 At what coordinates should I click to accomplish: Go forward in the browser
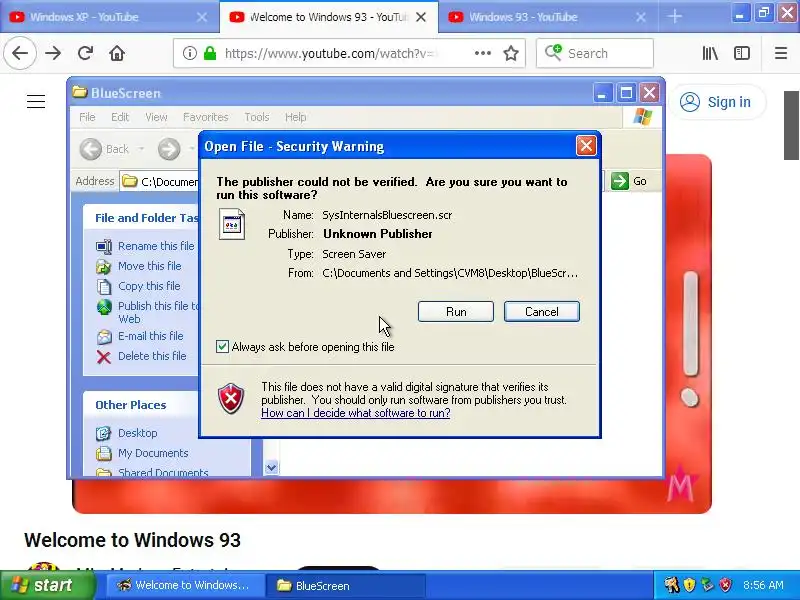[53, 53]
